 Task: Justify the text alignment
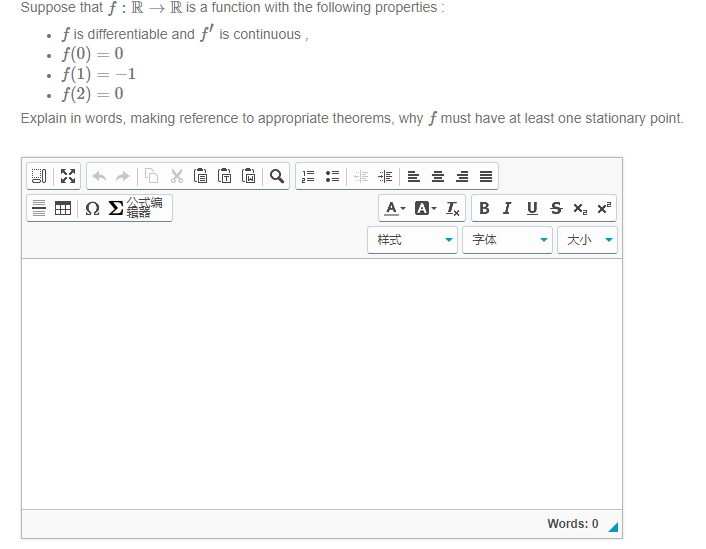point(486,176)
